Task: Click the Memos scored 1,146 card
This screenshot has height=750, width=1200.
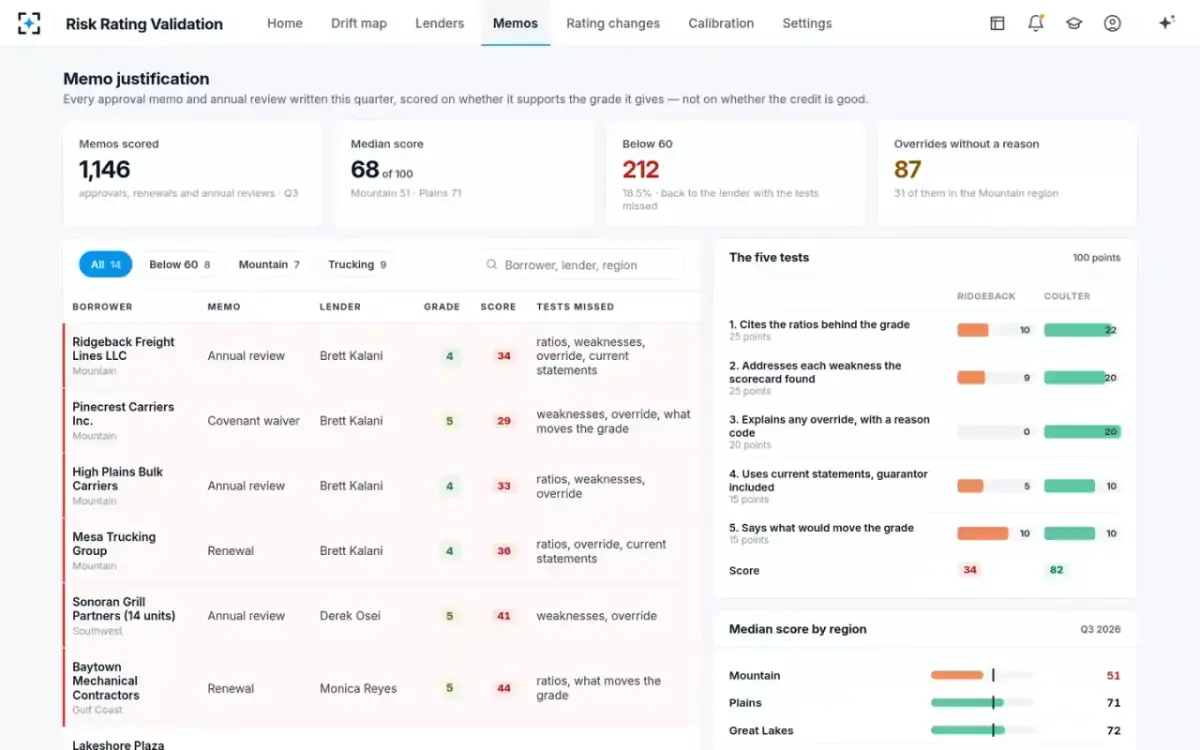Action: tap(193, 174)
